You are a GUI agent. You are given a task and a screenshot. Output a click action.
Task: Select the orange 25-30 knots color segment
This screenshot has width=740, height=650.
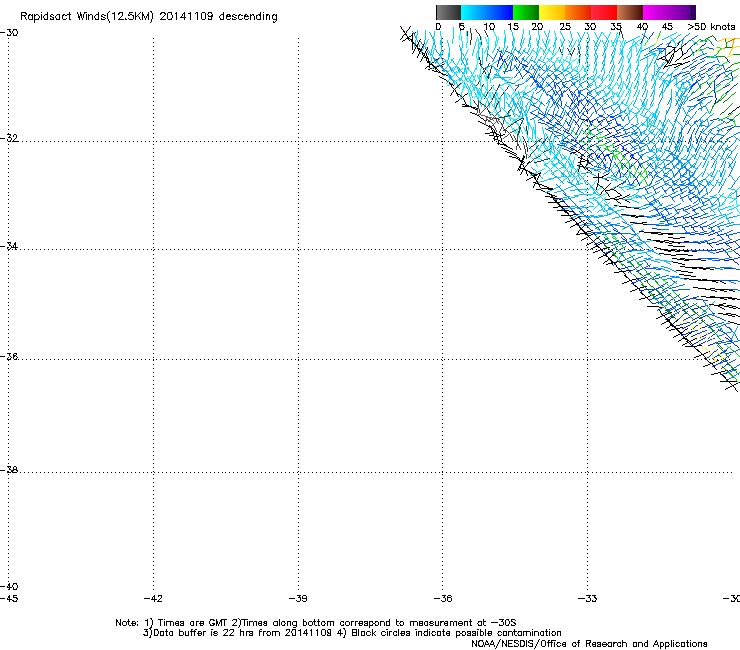click(578, 12)
